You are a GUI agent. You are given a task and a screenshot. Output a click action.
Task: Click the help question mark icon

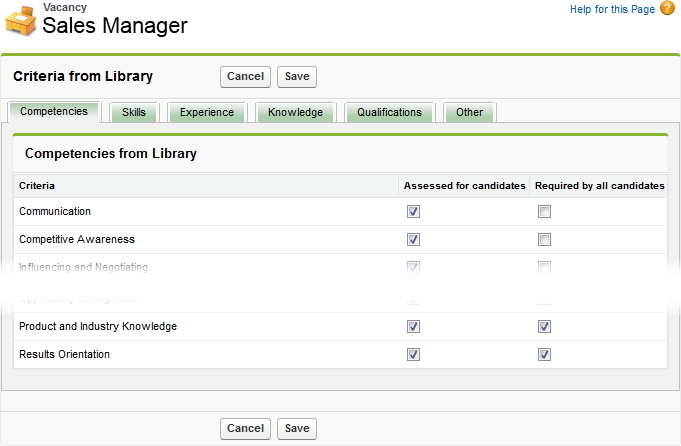click(667, 9)
